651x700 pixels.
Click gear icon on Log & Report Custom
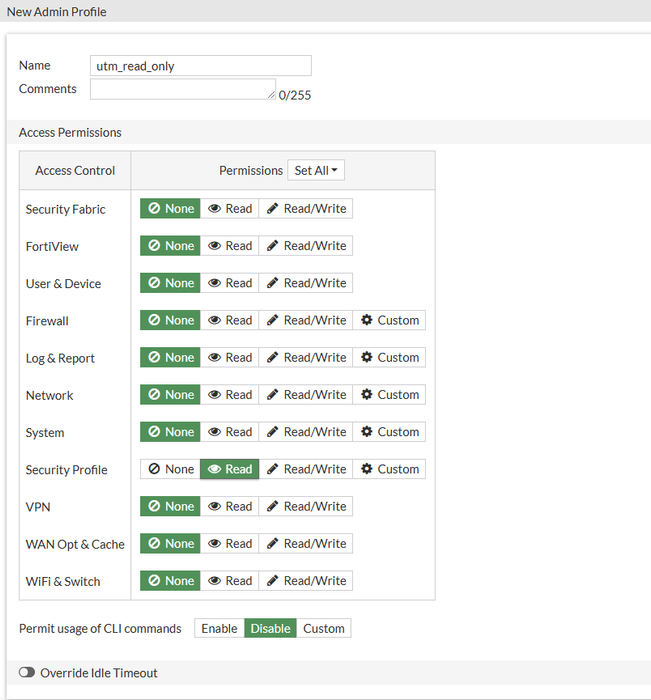pyautogui.click(x=367, y=358)
